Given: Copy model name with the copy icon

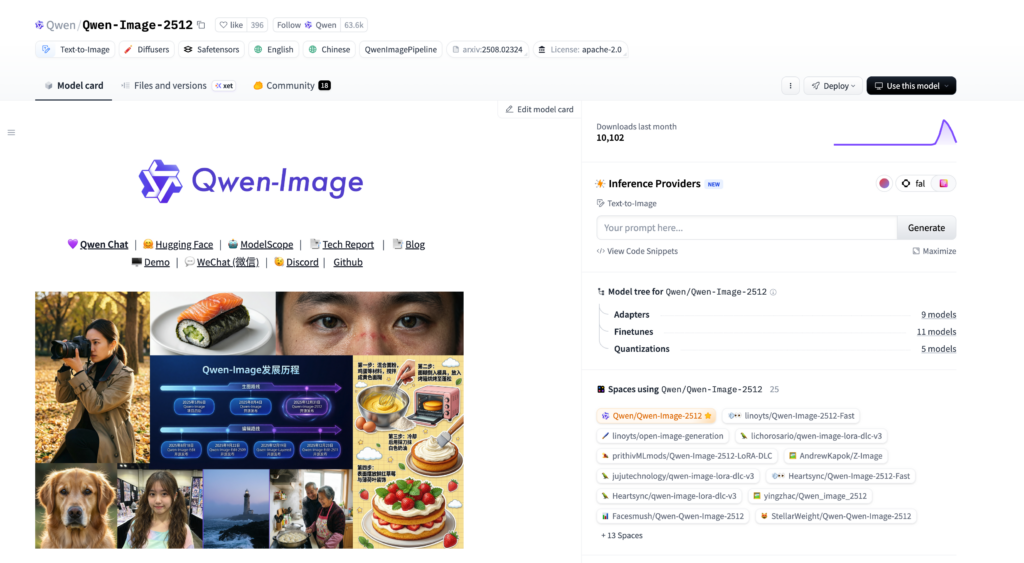Looking at the screenshot, I should click(201, 25).
